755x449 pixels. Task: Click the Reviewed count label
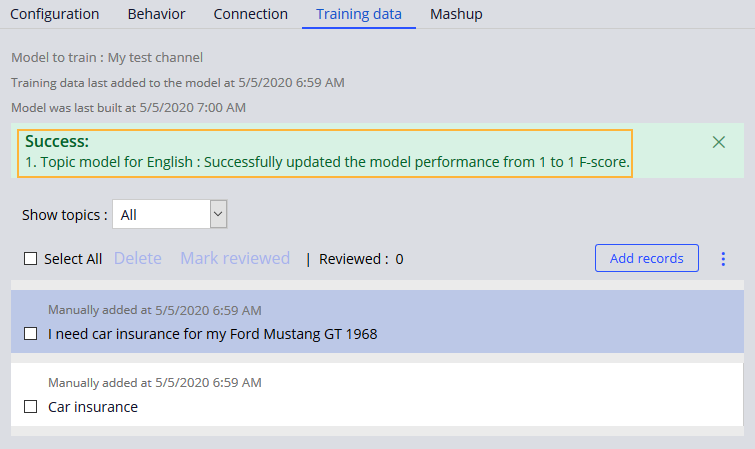(x=361, y=259)
